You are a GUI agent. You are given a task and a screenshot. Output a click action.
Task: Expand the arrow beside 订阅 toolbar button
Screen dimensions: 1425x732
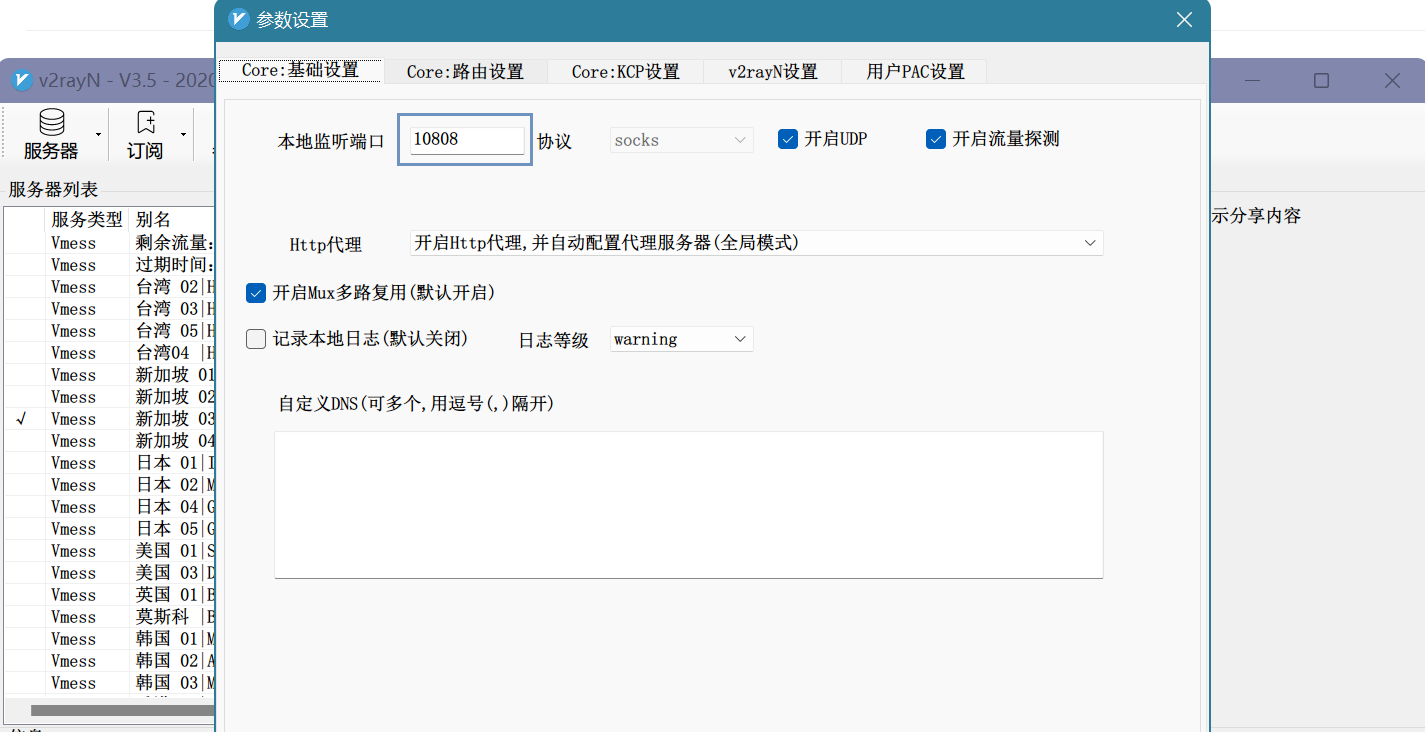coord(183,135)
